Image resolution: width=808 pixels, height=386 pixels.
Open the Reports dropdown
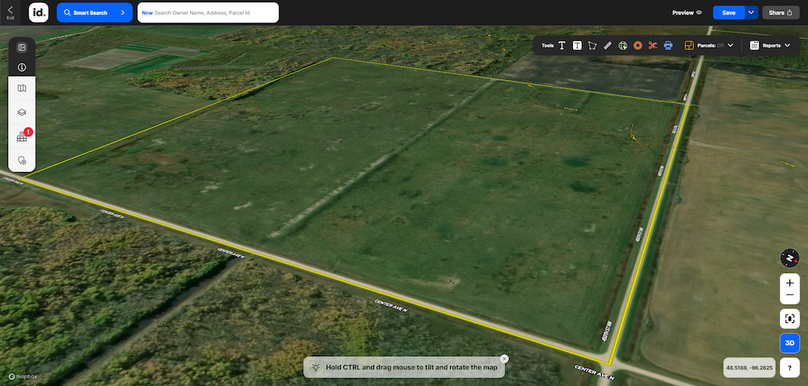click(x=770, y=45)
